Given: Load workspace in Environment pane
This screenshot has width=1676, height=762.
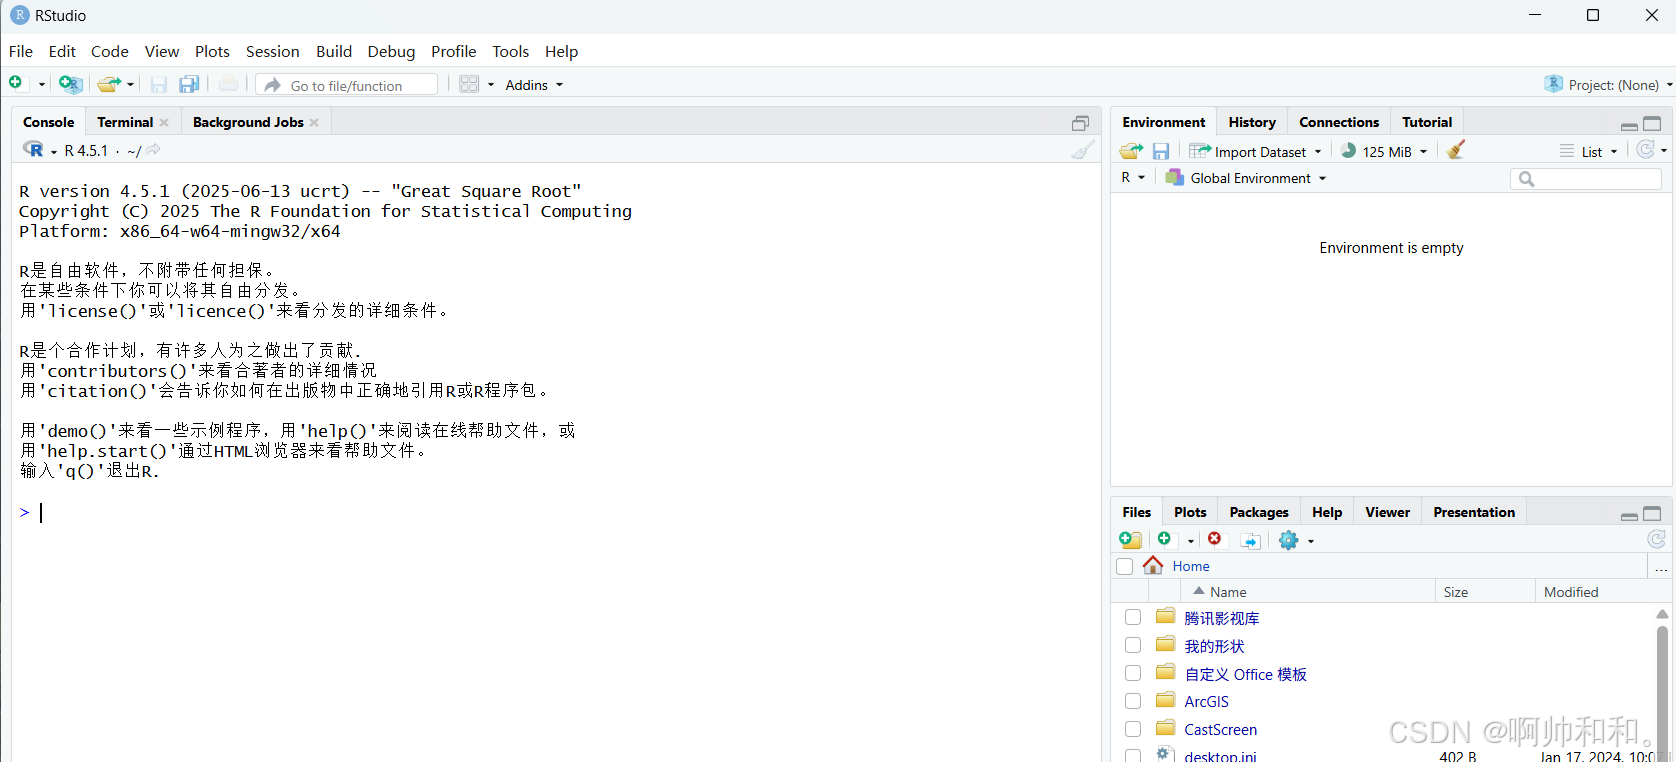Looking at the screenshot, I should (1131, 151).
